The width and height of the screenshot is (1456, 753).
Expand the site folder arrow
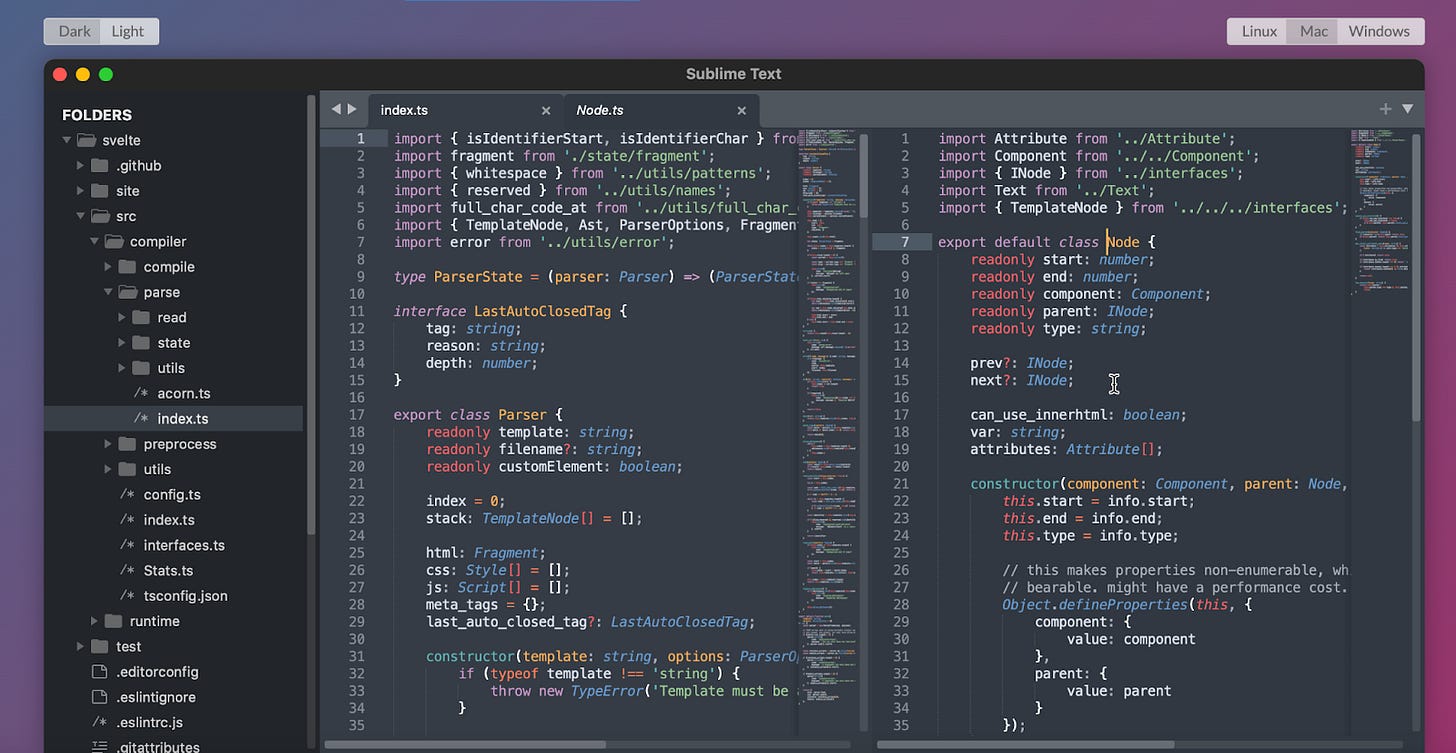pos(80,191)
